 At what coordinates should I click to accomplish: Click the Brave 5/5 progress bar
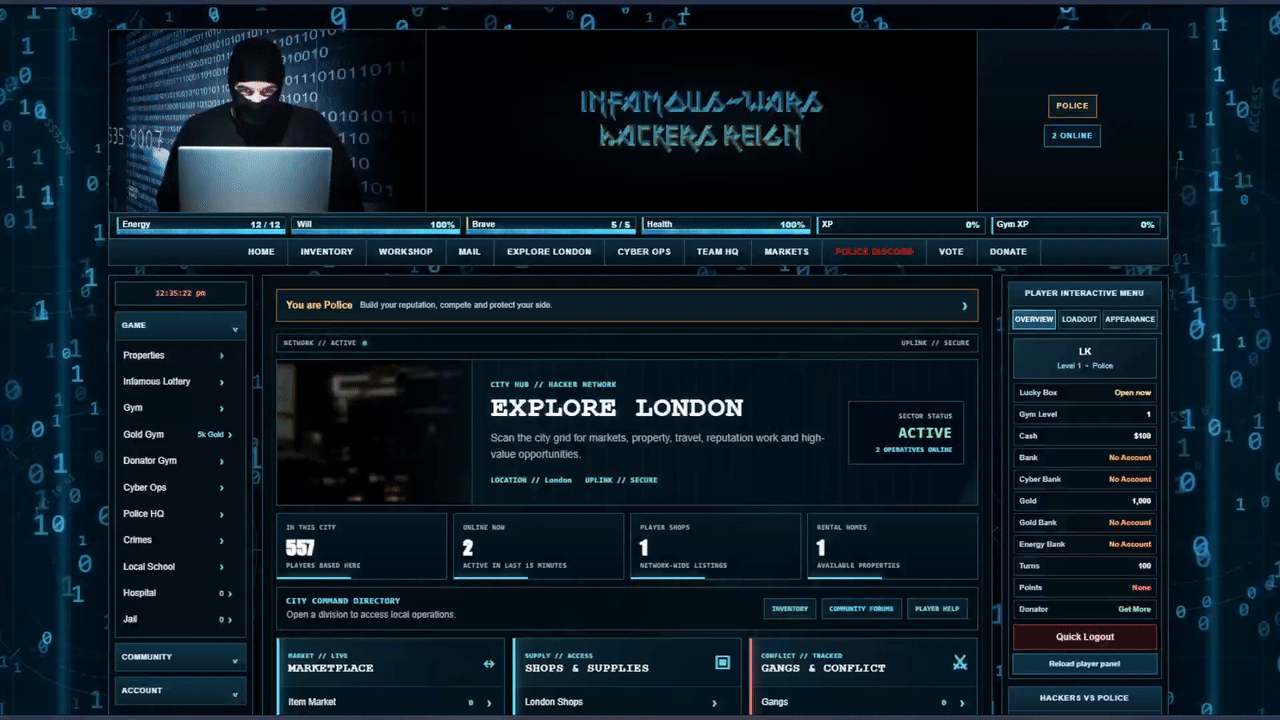click(551, 225)
